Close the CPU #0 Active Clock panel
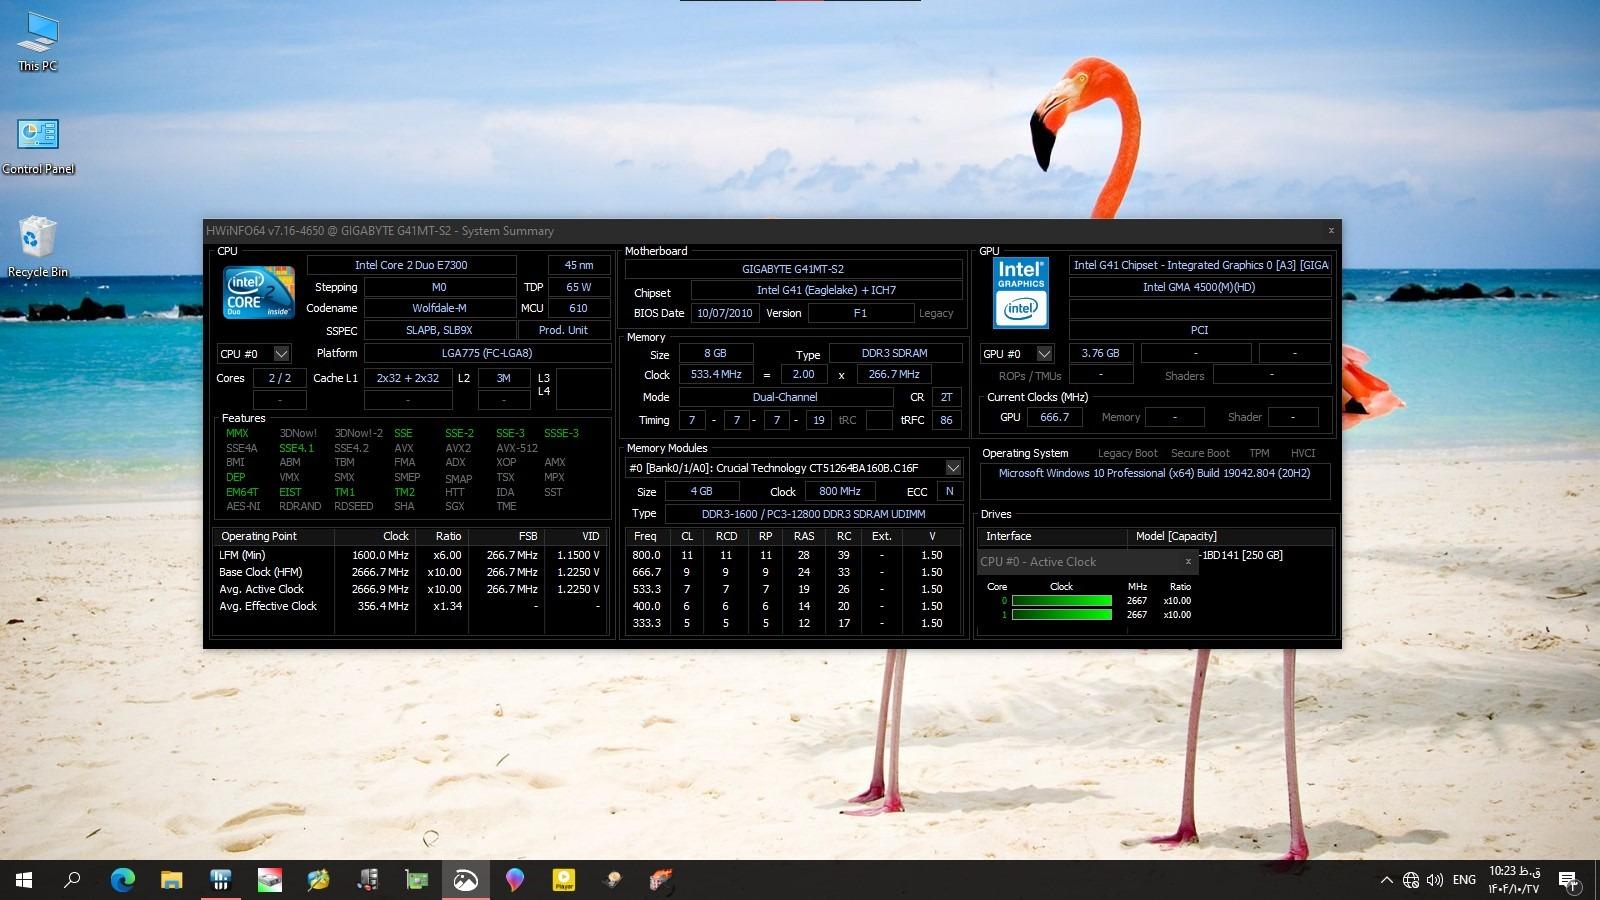This screenshot has width=1600, height=900. click(1188, 562)
